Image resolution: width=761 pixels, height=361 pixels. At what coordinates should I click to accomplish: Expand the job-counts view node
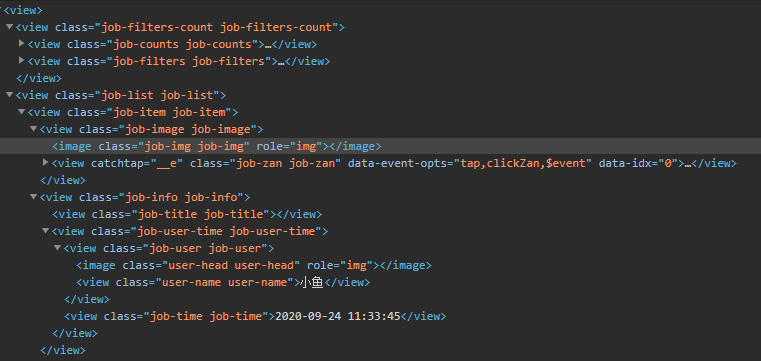pos(21,44)
